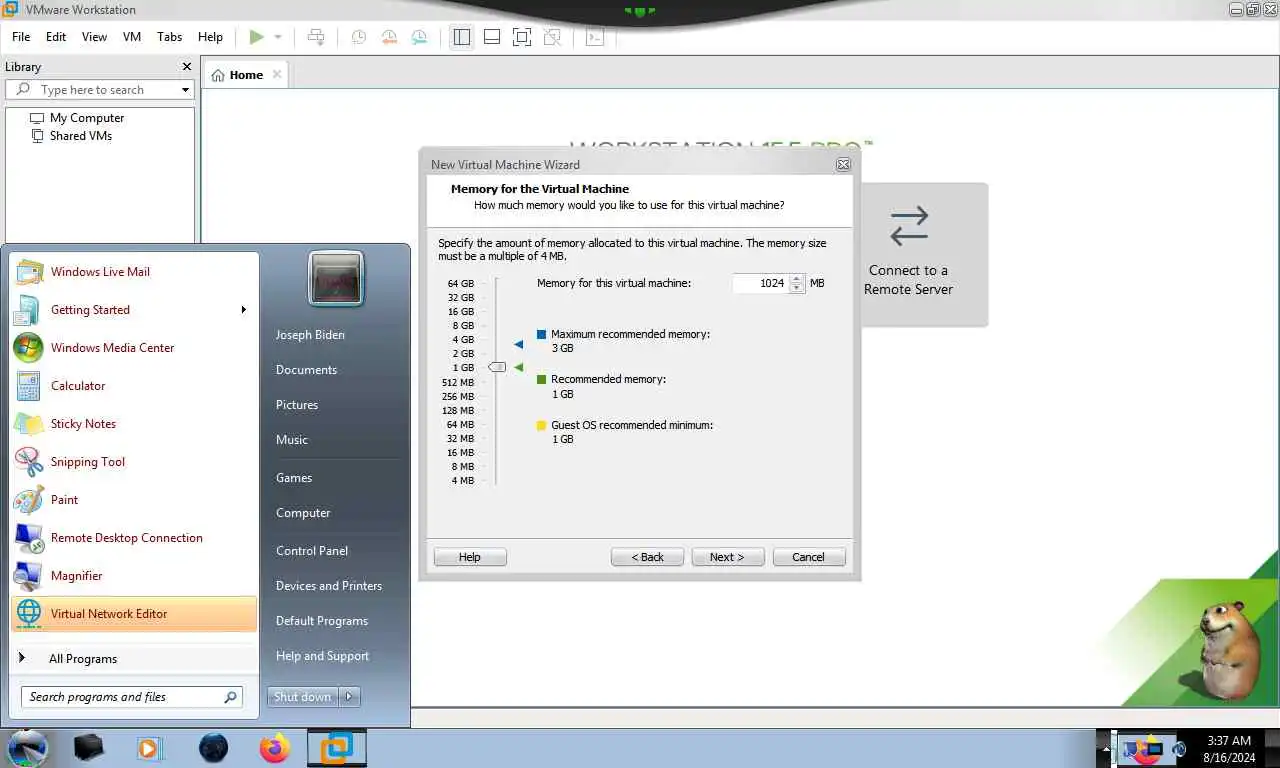This screenshot has height=768, width=1280.
Task: Open the Edit menu
Action: pyautogui.click(x=56, y=36)
